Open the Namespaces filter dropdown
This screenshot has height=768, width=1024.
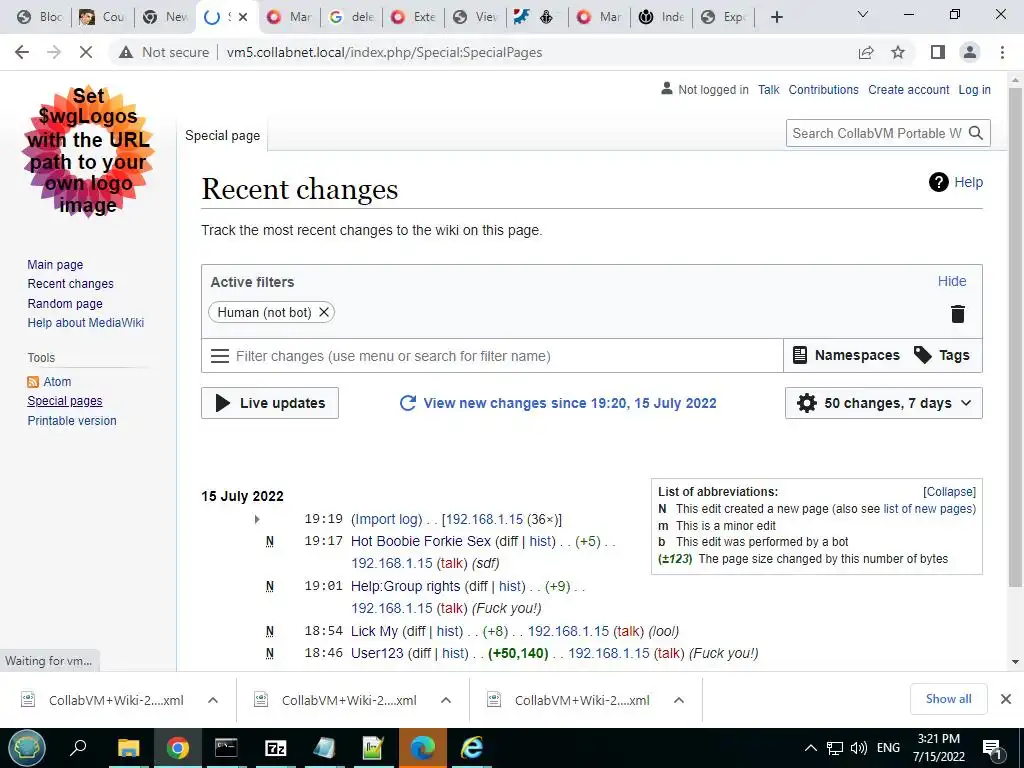(x=846, y=355)
